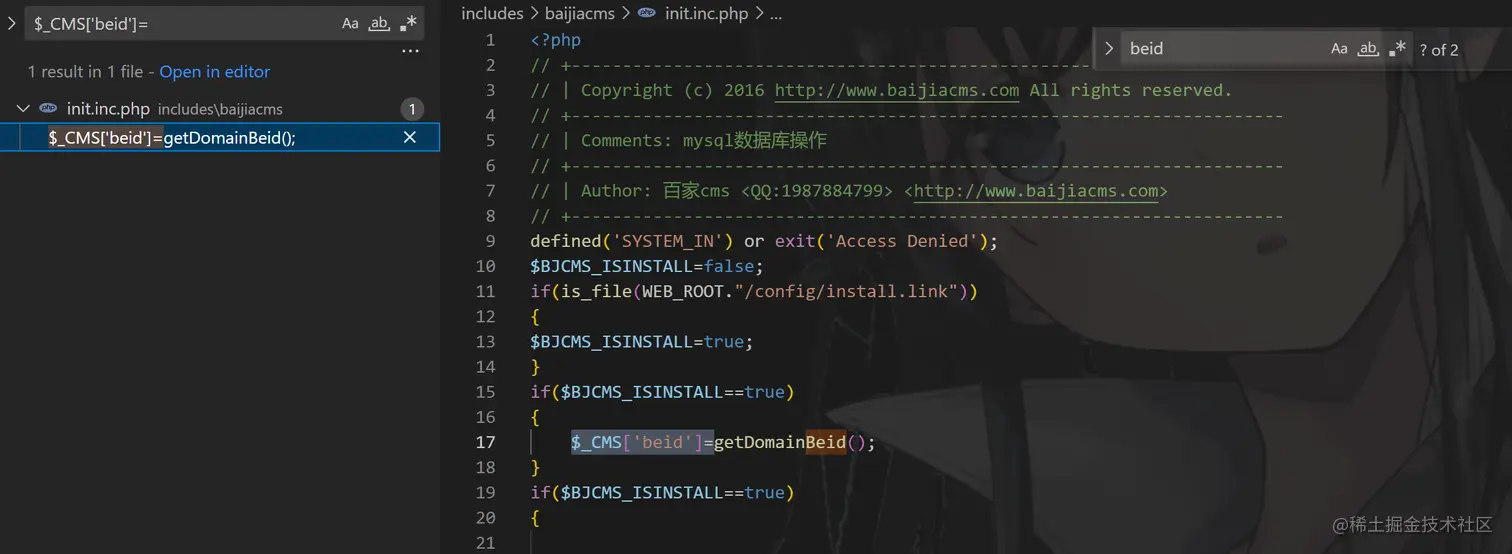Select the baijiacms breadcrumb segment
The height and width of the screenshot is (554, 1512).
[x=580, y=14]
